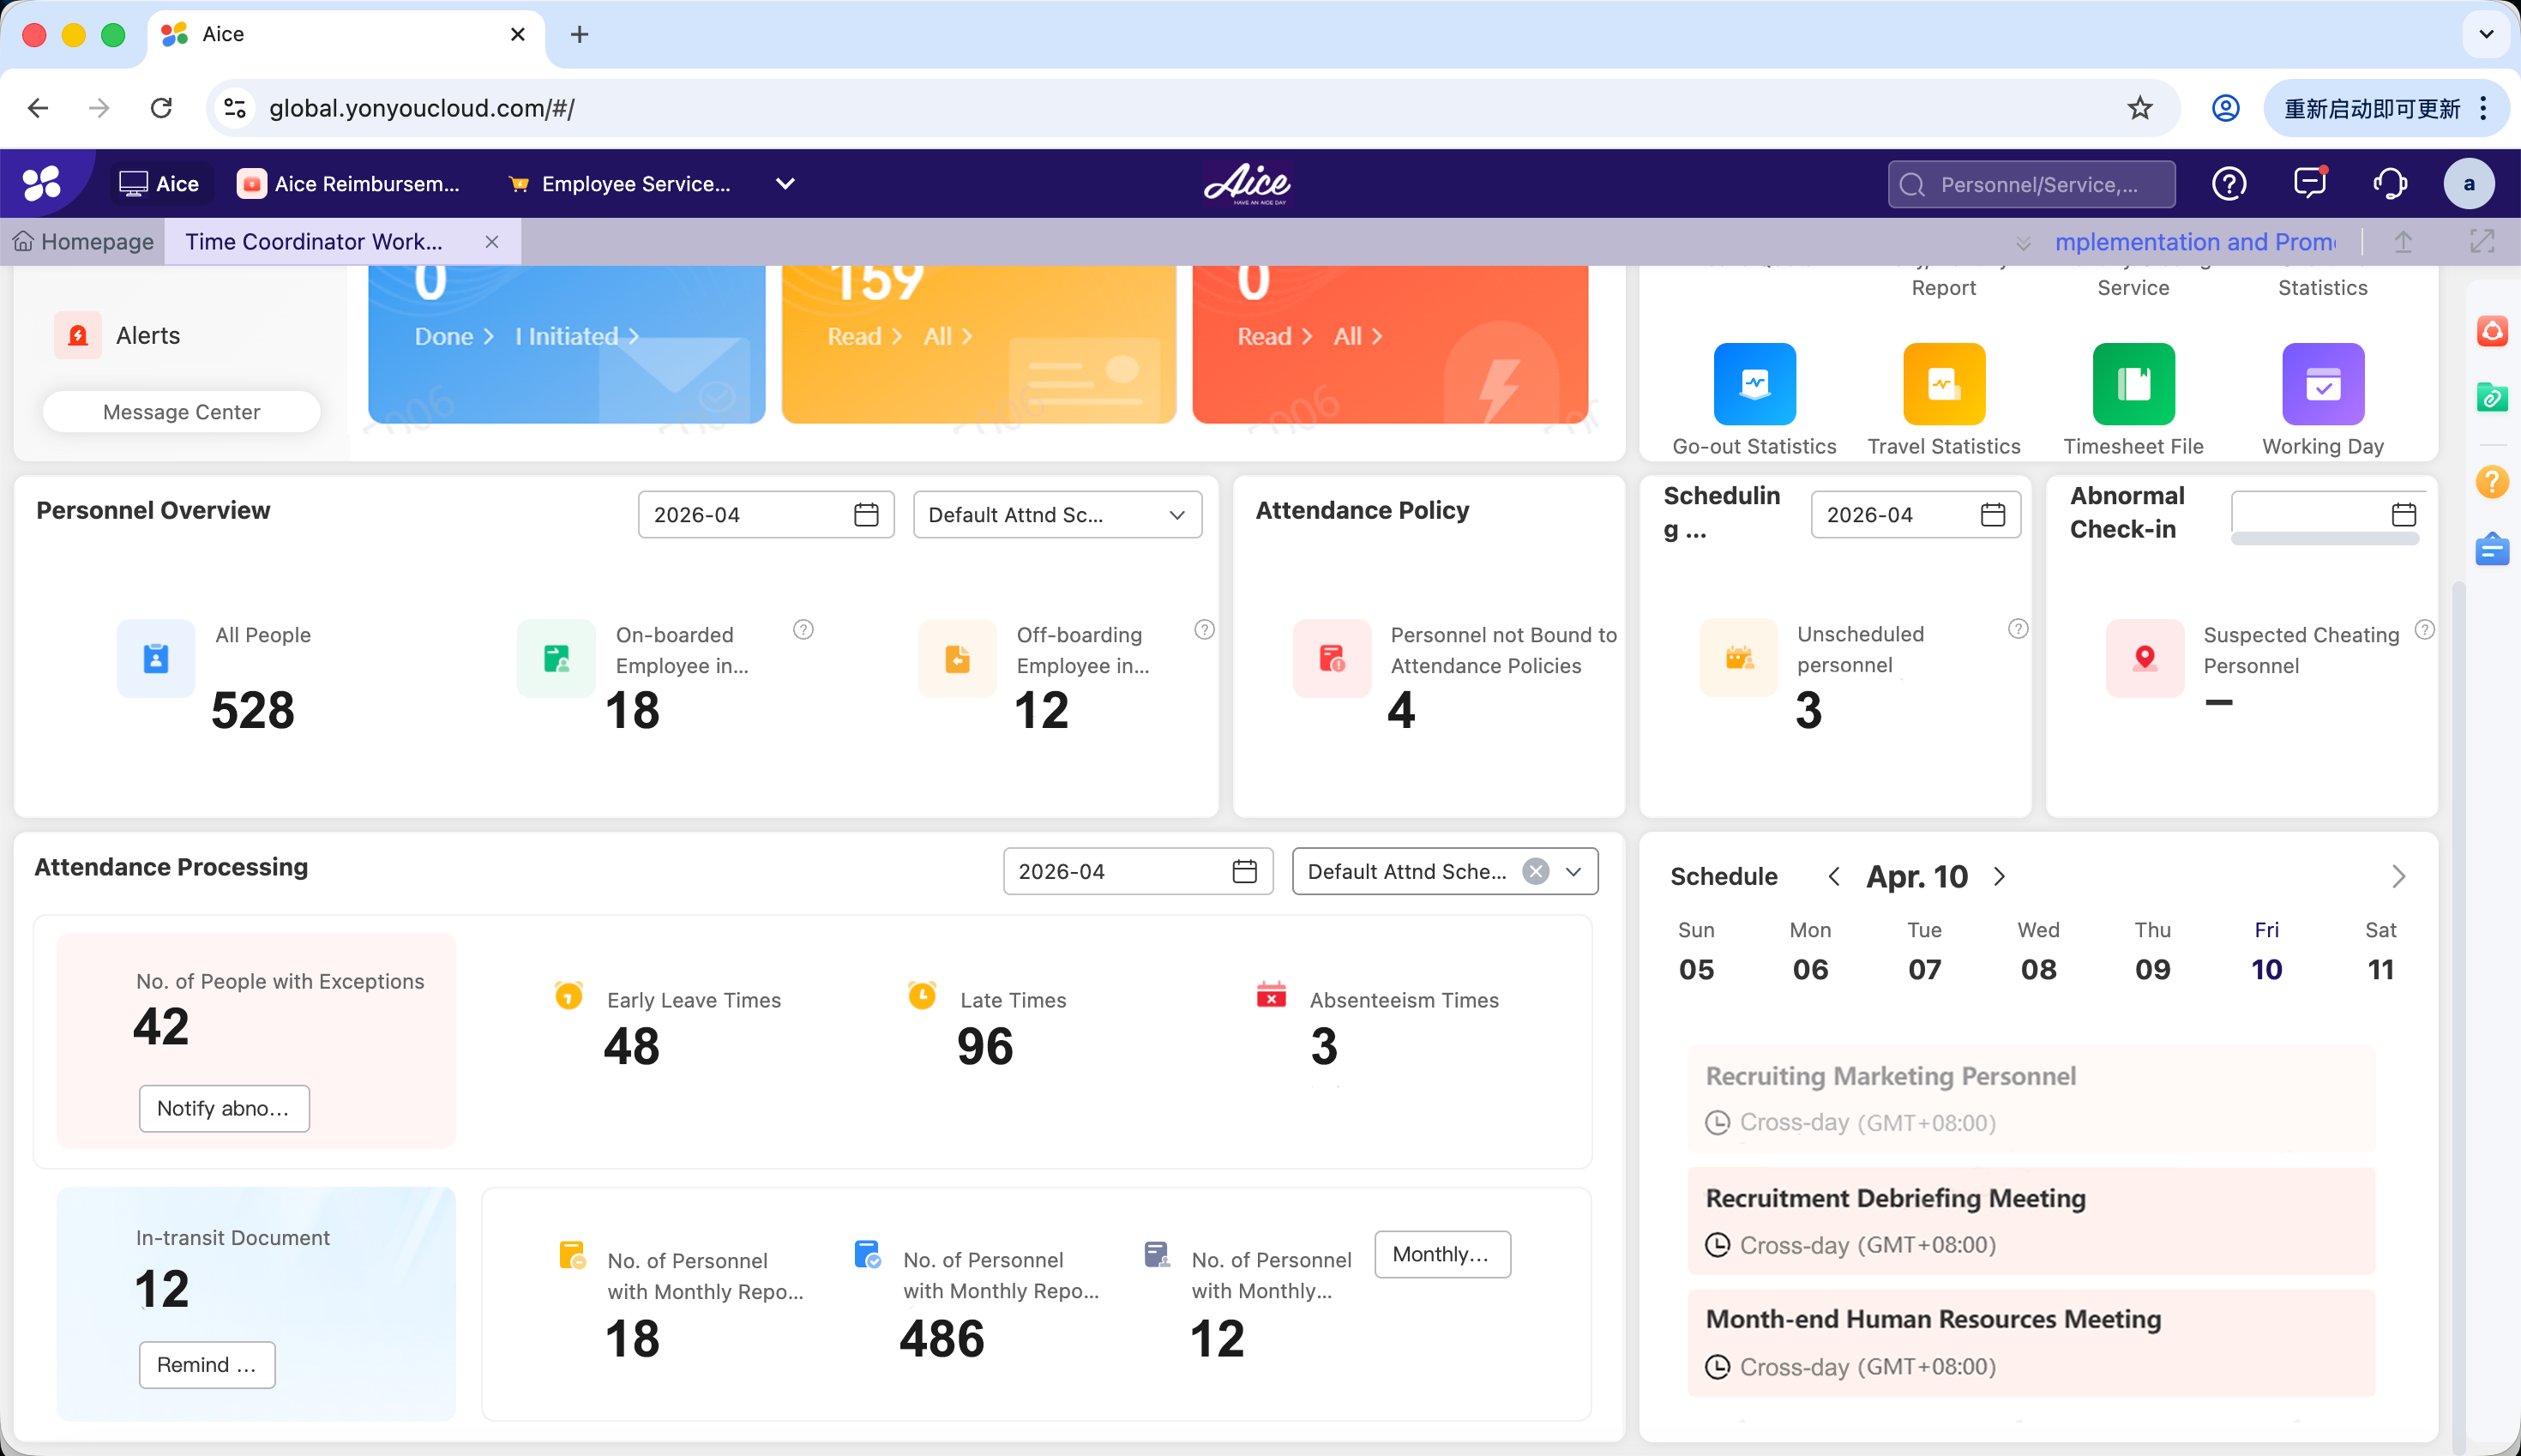Image resolution: width=2521 pixels, height=1456 pixels.
Task: Expand the top navigation apps chevron
Action: (785, 184)
